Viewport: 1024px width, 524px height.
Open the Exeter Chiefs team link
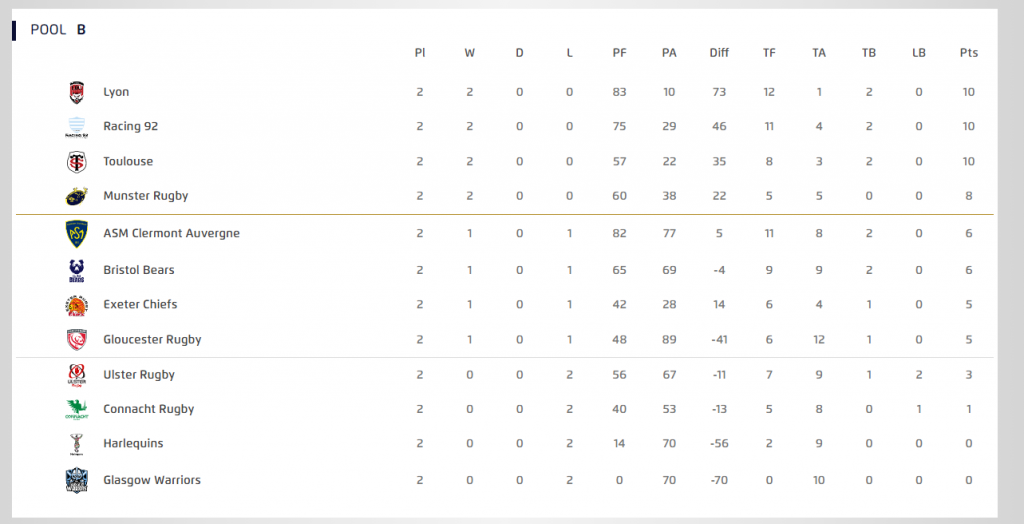[140, 304]
